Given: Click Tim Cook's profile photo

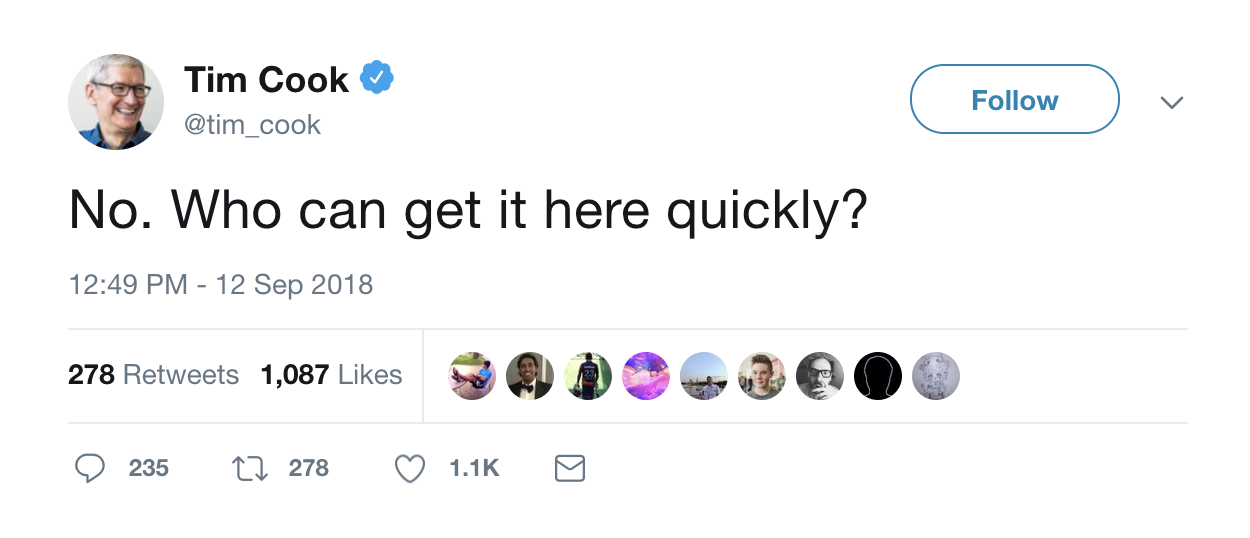Looking at the screenshot, I should click(x=116, y=102).
